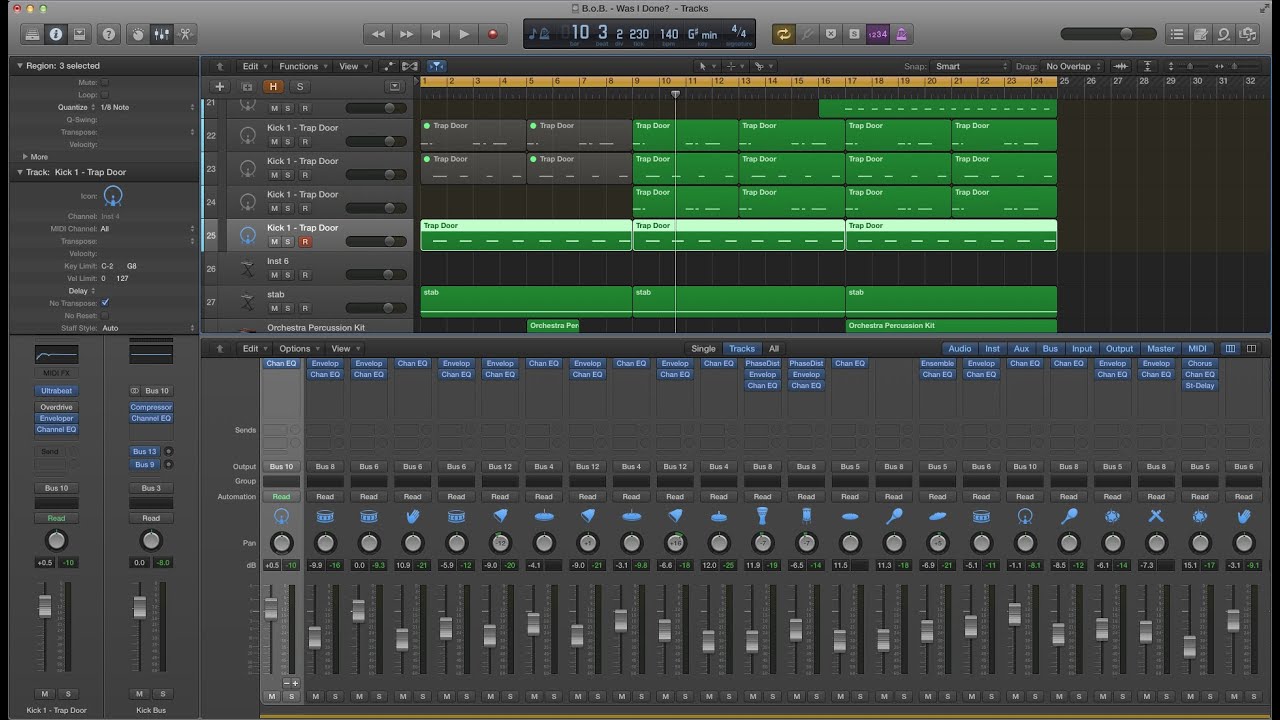Select the Trap Door region at bar 1 on track 25

coord(526,235)
